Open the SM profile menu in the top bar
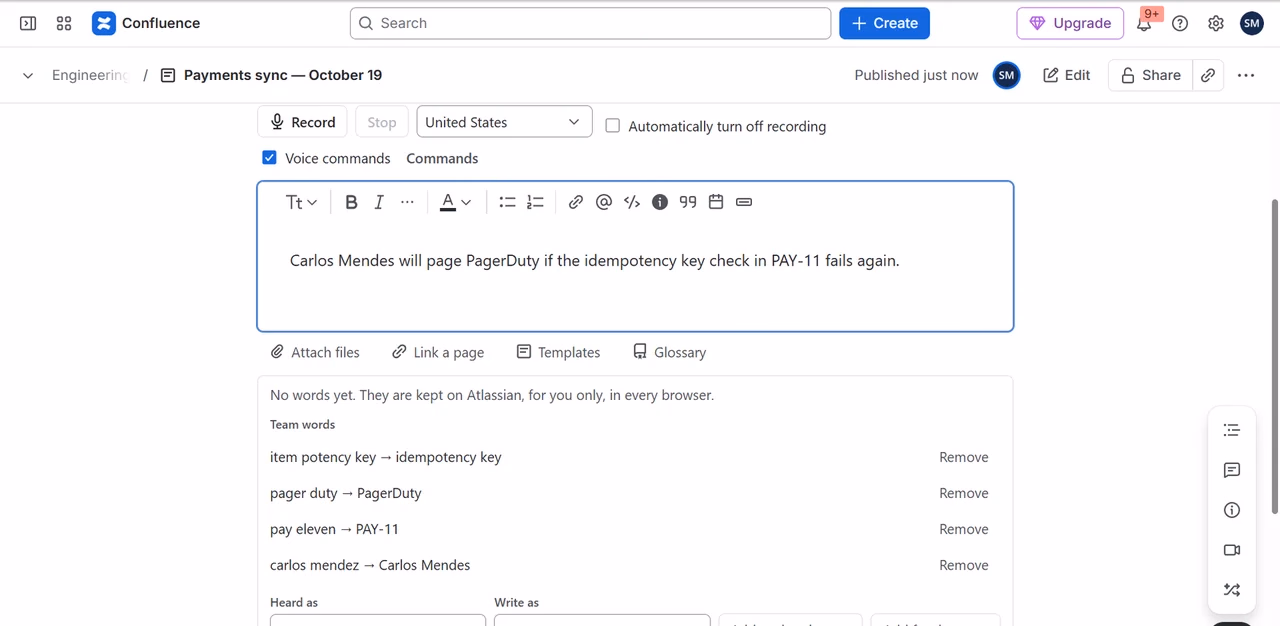 pyautogui.click(x=1252, y=23)
